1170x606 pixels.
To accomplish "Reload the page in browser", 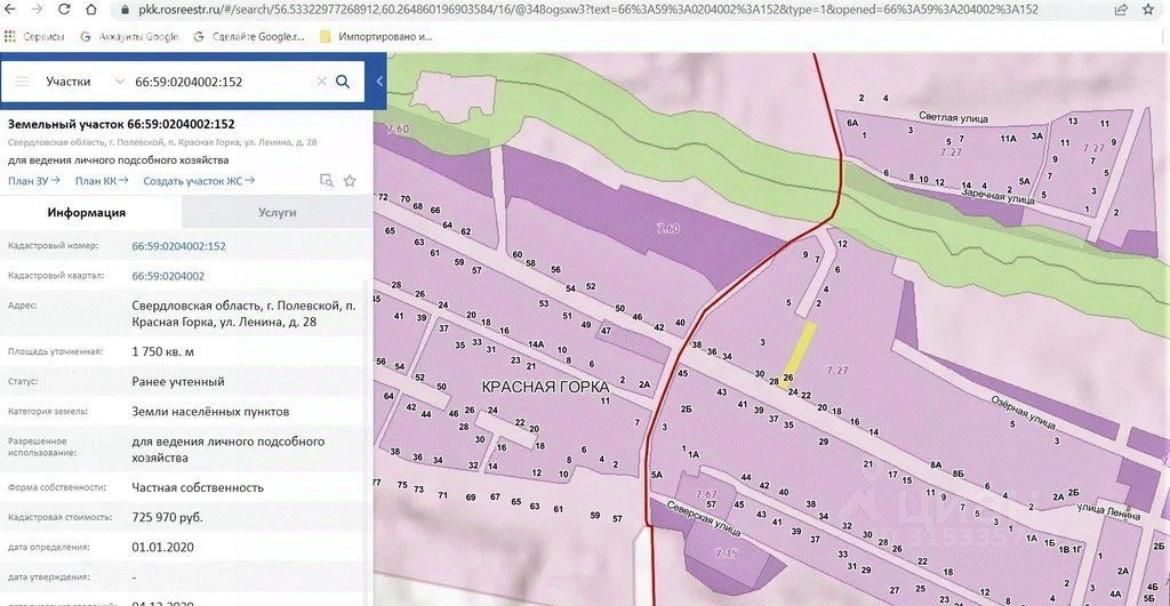I will coord(64,10).
